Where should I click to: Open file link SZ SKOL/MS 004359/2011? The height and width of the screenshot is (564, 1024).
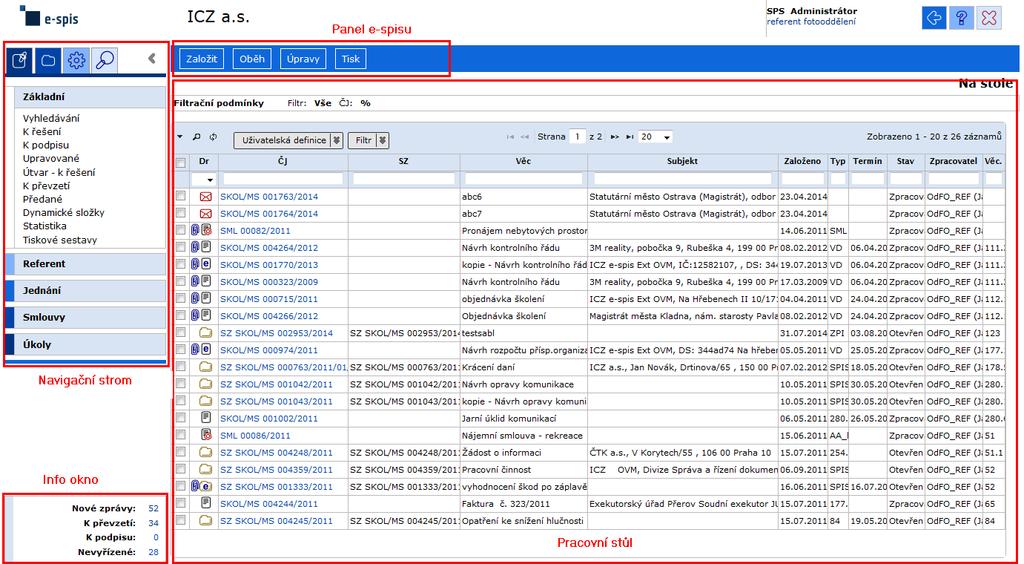coord(276,469)
